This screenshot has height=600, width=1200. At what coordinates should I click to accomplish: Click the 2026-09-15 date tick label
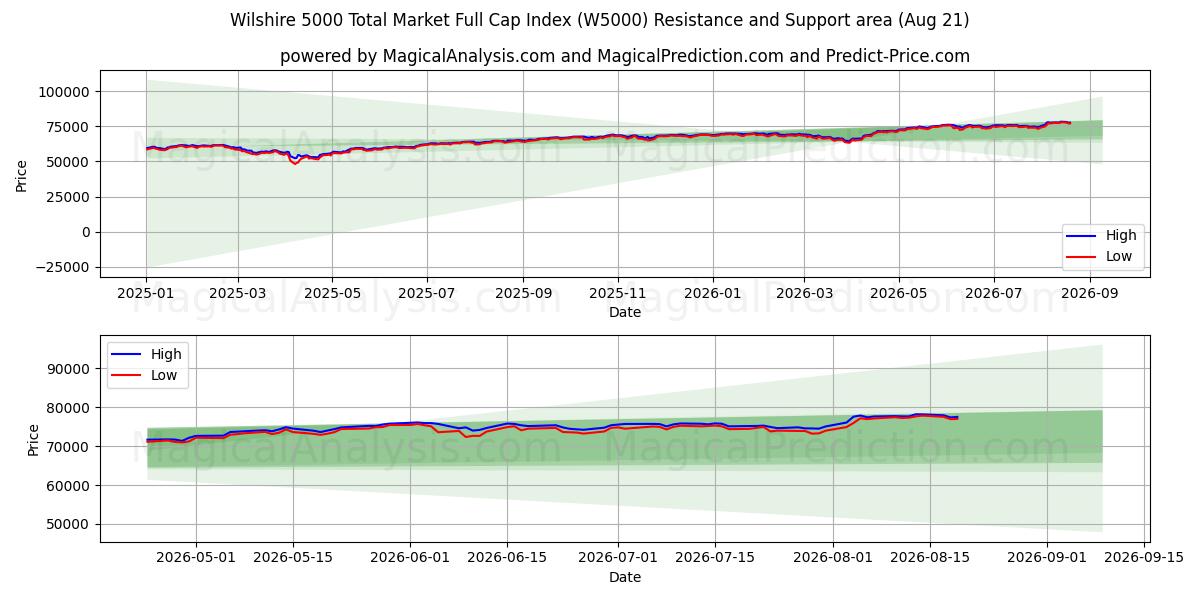(1144, 558)
